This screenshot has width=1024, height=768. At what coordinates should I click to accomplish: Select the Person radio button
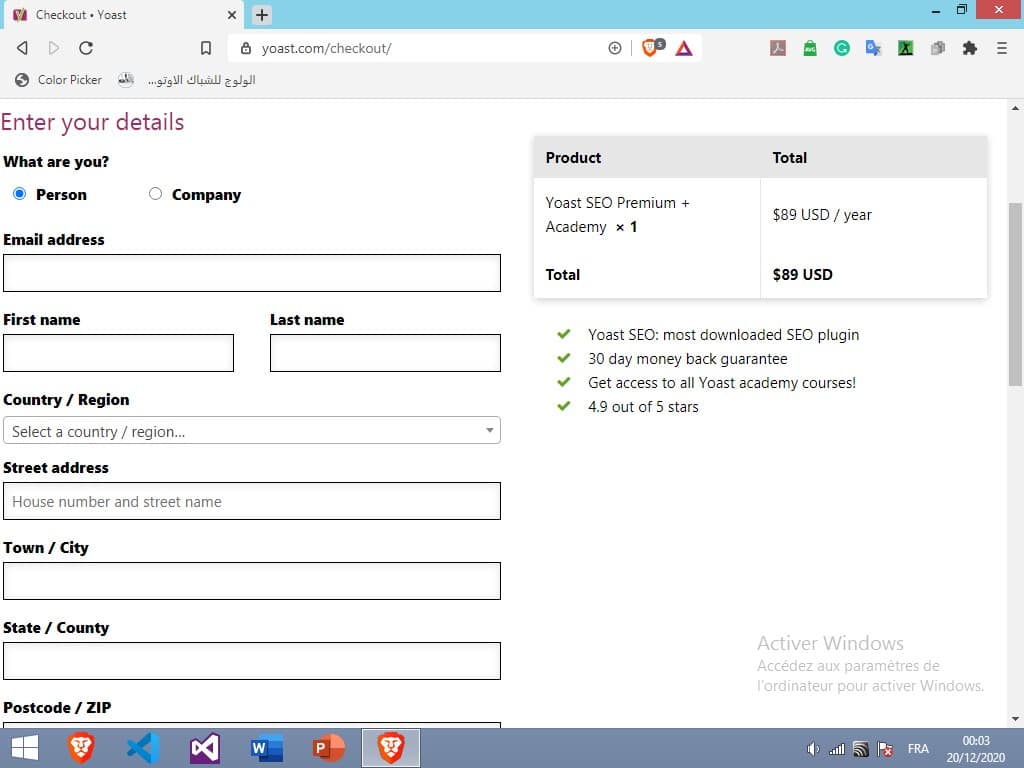19,194
